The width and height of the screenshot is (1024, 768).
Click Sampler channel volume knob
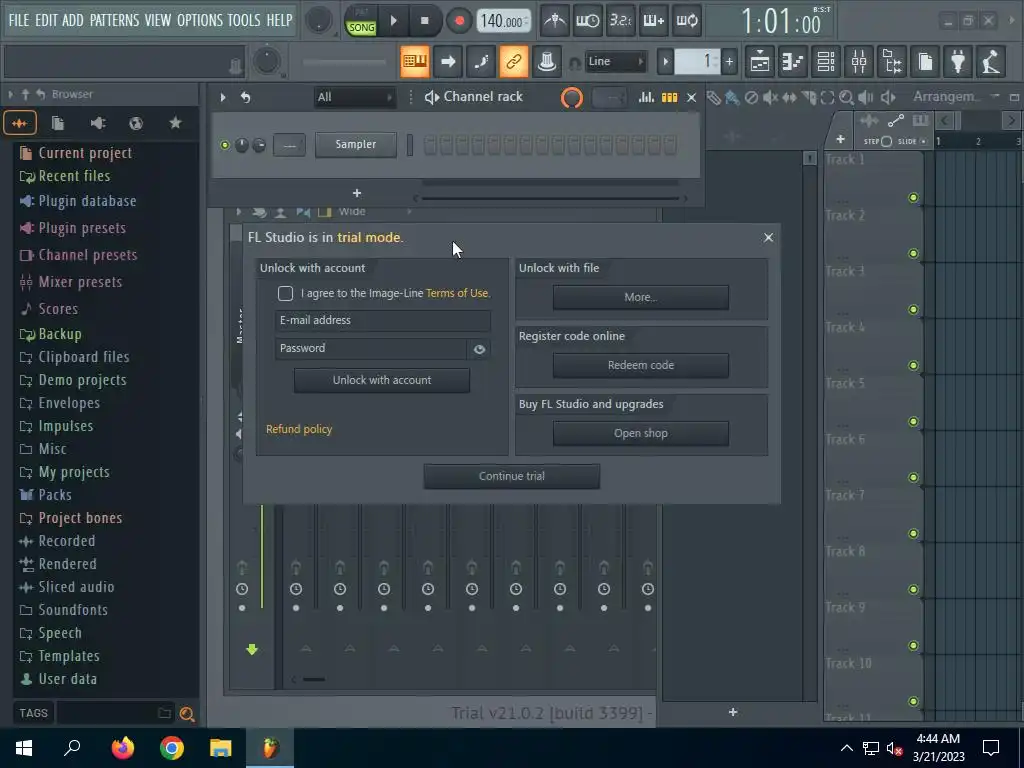coord(259,145)
